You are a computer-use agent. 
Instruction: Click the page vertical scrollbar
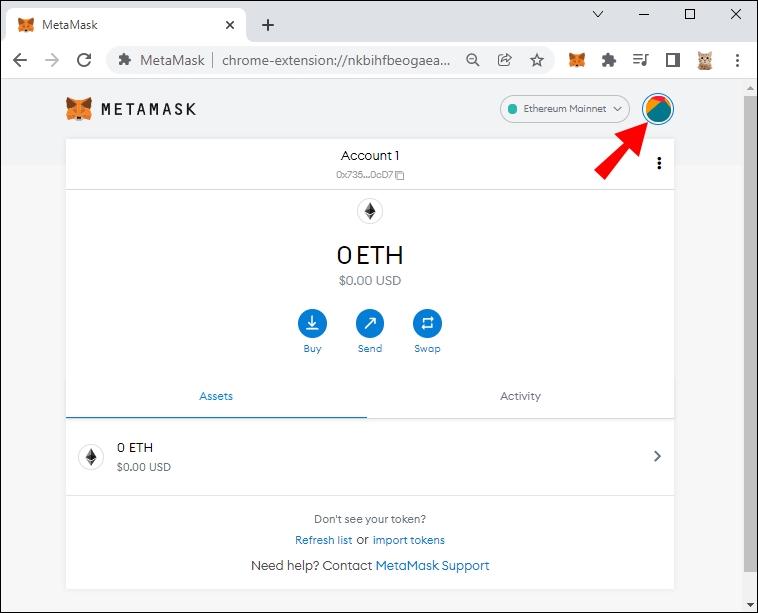[750, 333]
